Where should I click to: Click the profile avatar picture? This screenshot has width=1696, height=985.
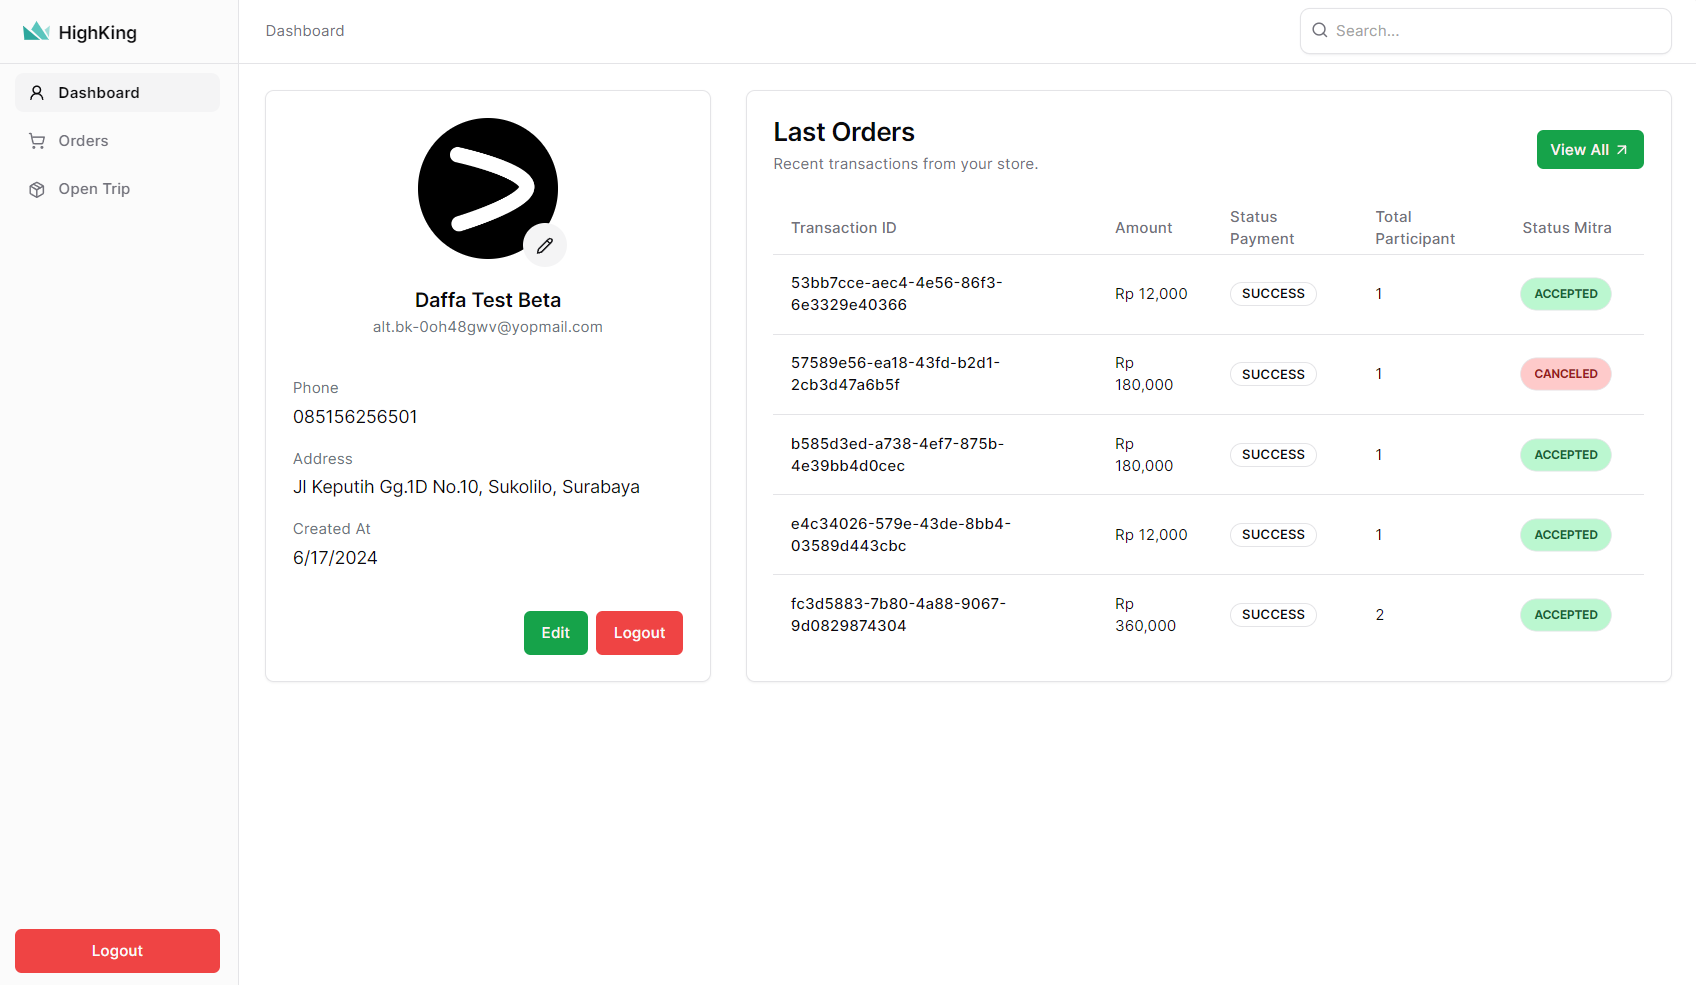click(487, 188)
